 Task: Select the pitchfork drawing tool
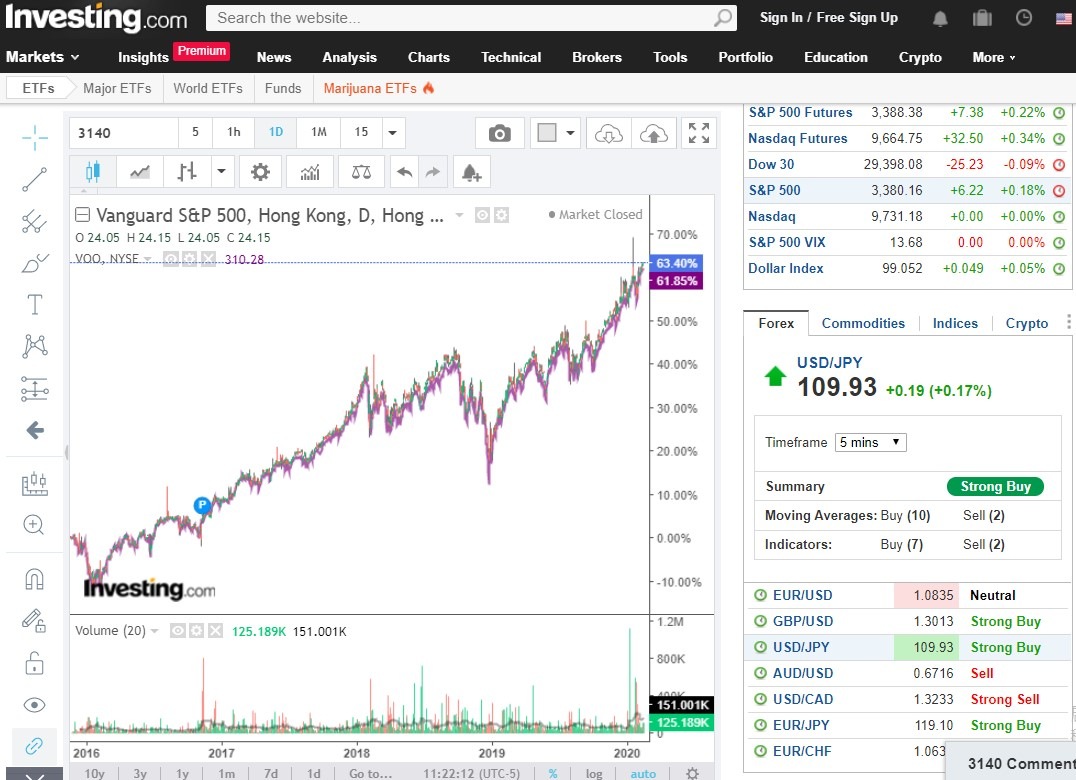point(34,222)
